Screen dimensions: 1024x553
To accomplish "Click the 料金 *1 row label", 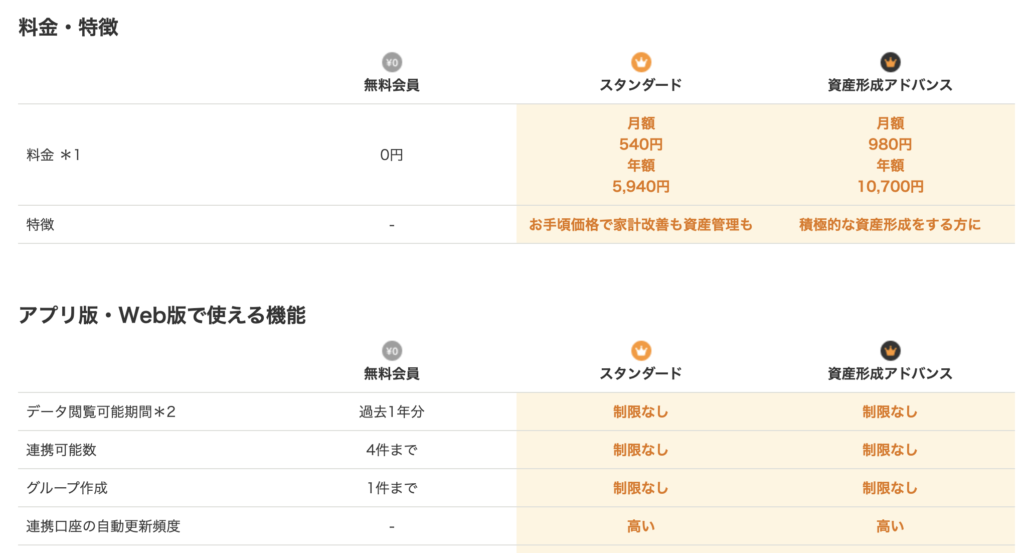I will click(53, 155).
